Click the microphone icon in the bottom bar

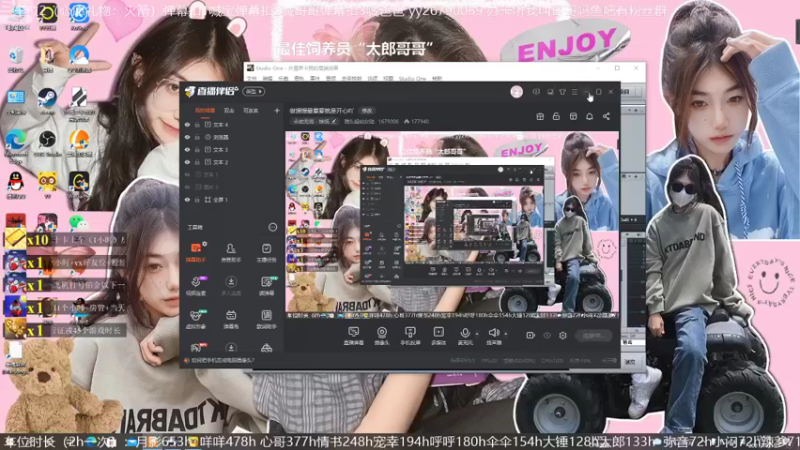(x=465, y=335)
